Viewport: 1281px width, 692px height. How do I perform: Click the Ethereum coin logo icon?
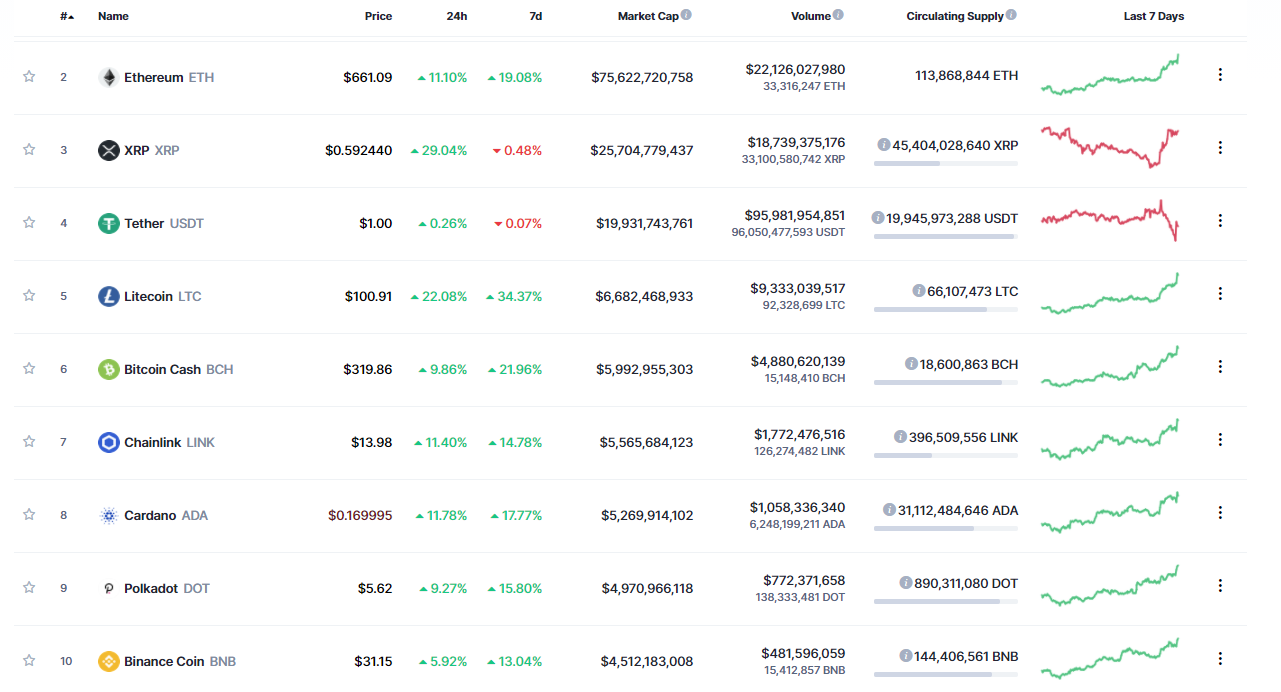108,77
